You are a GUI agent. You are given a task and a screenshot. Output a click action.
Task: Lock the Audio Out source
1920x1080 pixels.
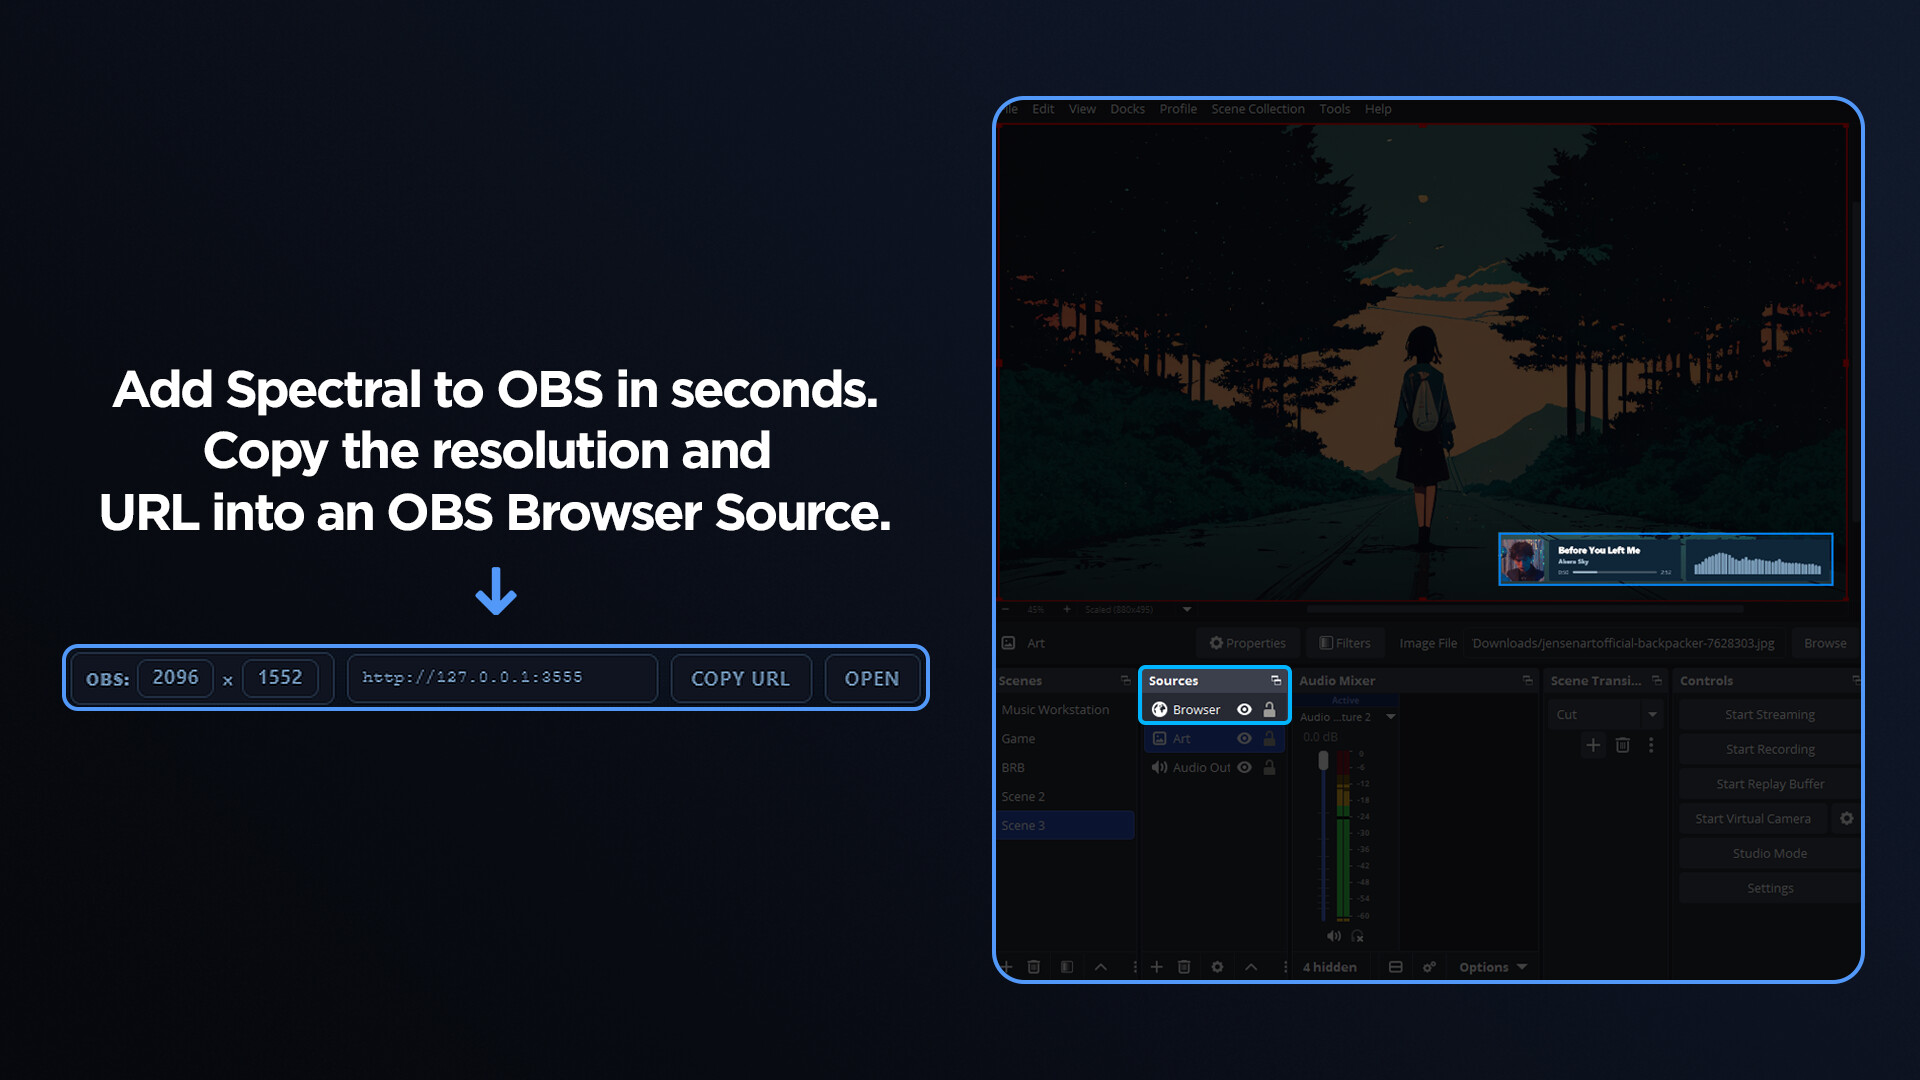(1269, 767)
